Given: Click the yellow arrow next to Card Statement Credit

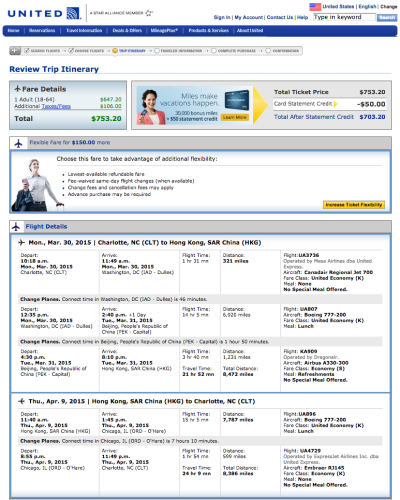Looking at the screenshot, I should click(335, 104).
